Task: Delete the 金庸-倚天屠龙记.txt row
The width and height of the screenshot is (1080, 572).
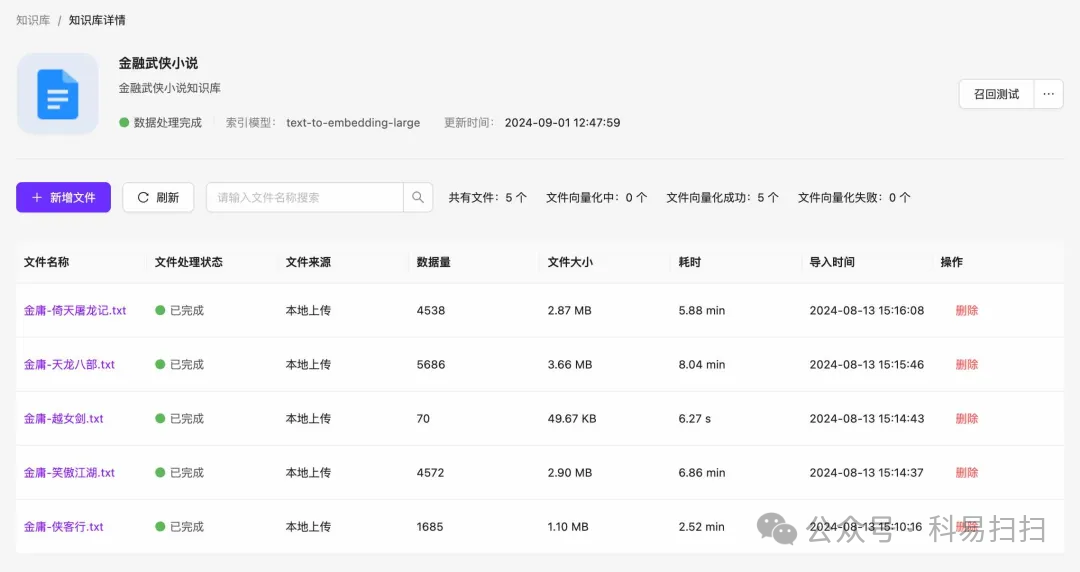Action: click(966, 310)
